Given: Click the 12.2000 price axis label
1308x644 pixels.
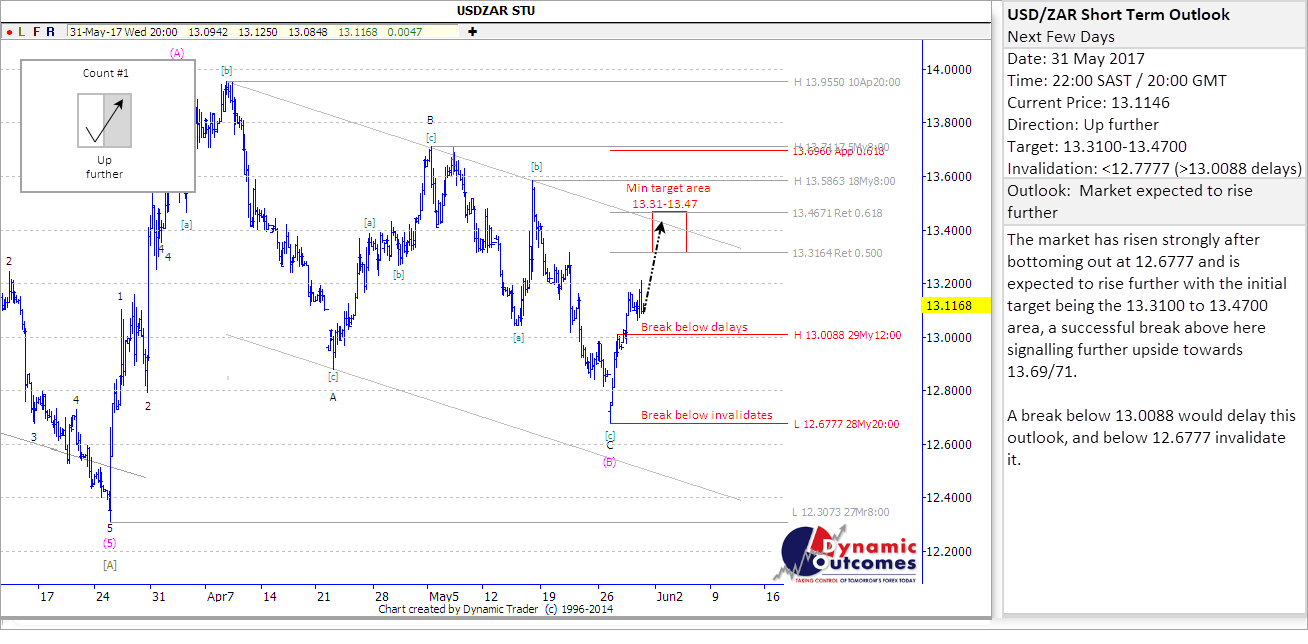Looking at the screenshot, I should coord(951,552).
